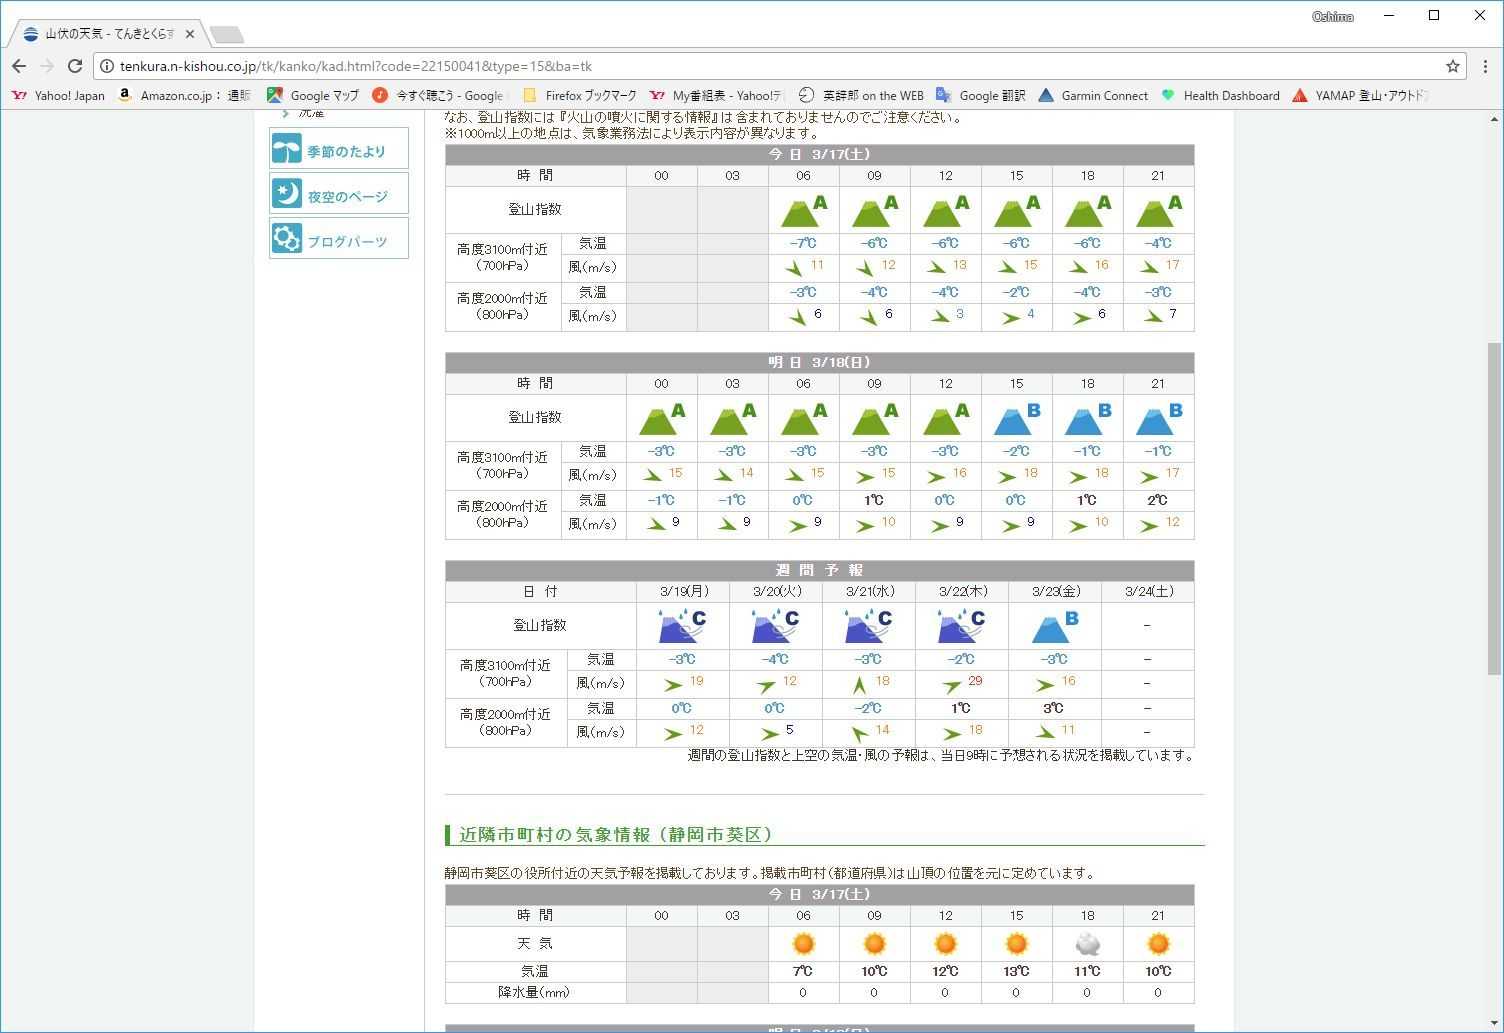
Task: Open a new tab
Action: pyautogui.click(x=227, y=35)
